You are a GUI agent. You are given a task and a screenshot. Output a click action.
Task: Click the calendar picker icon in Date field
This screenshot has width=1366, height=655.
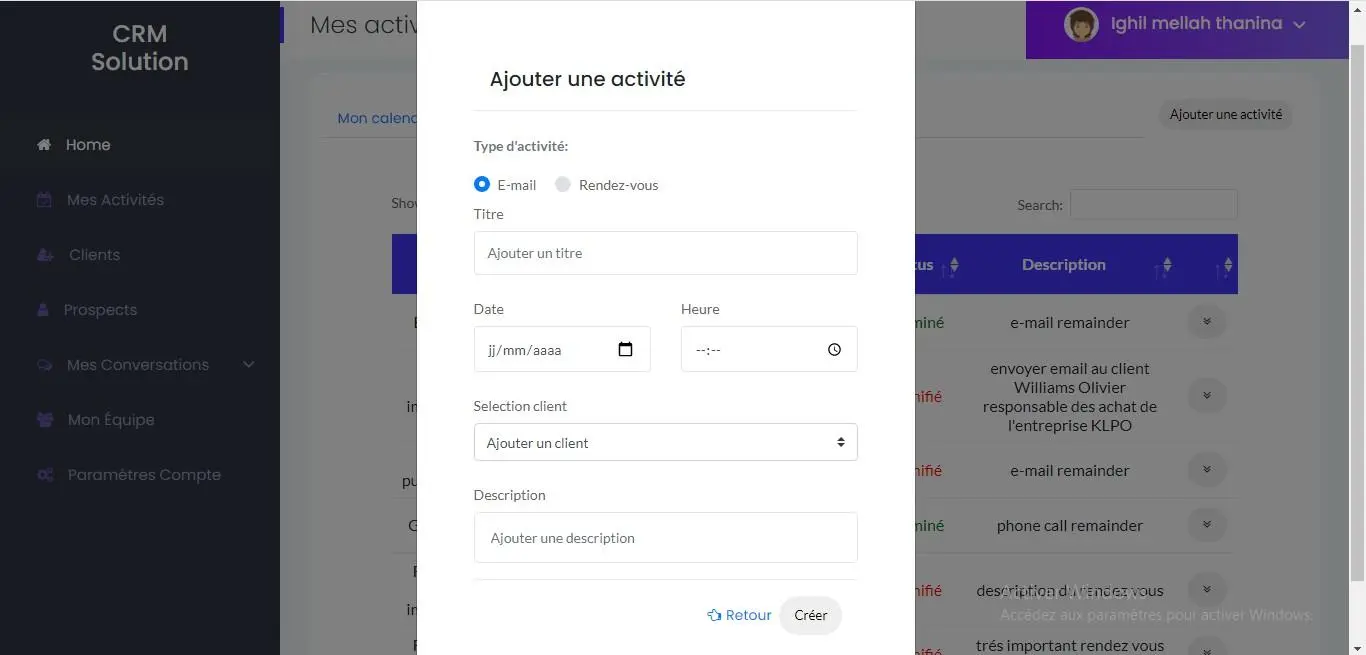pos(626,350)
